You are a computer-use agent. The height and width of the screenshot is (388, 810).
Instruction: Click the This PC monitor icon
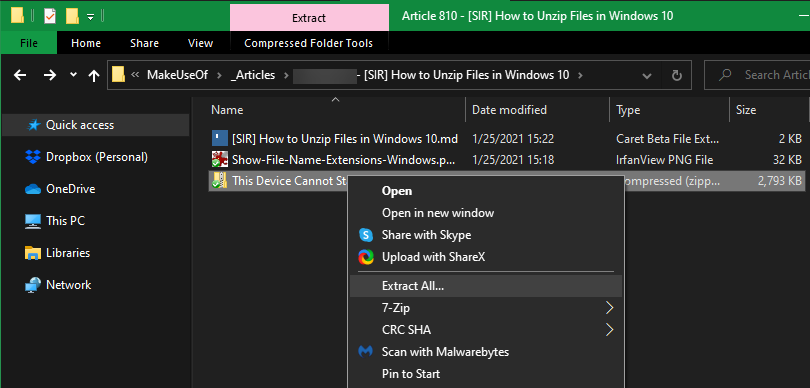click(x=33, y=222)
